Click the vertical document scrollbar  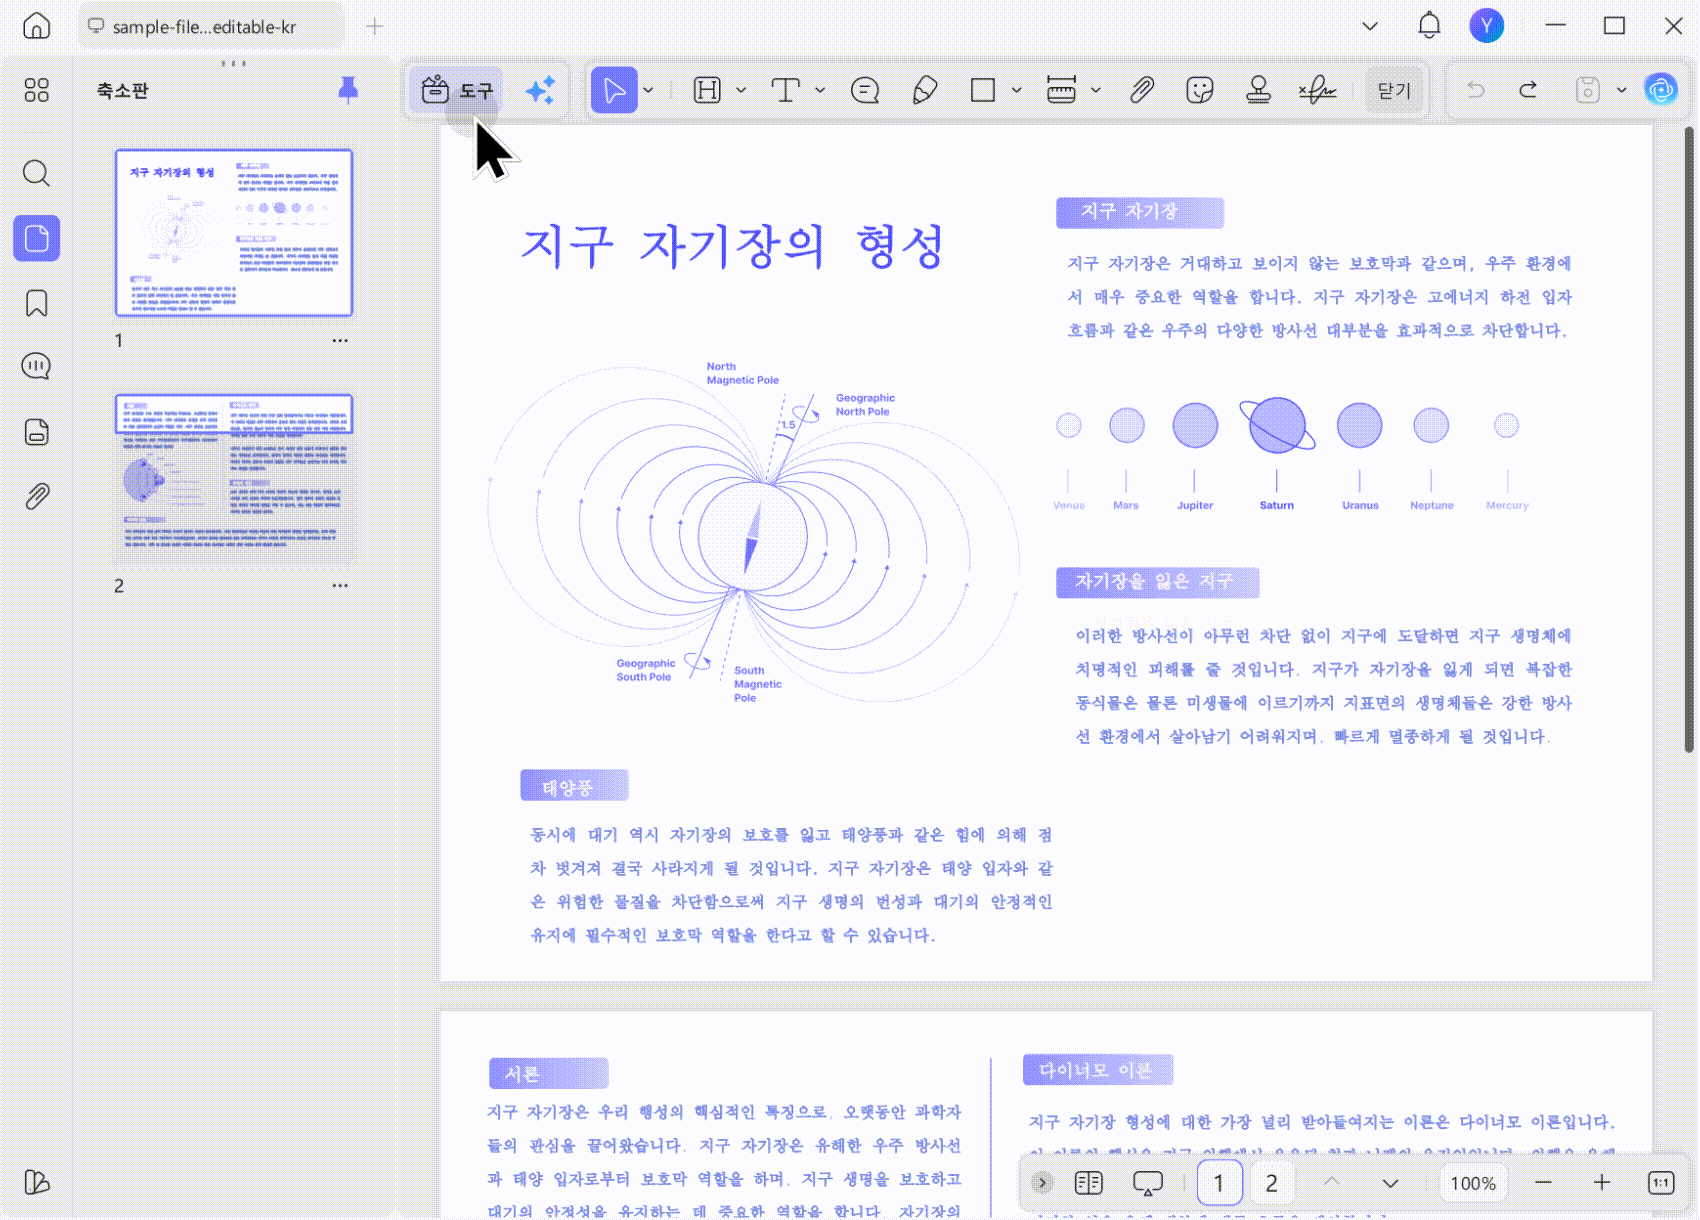pyautogui.click(x=1689, y=440)
